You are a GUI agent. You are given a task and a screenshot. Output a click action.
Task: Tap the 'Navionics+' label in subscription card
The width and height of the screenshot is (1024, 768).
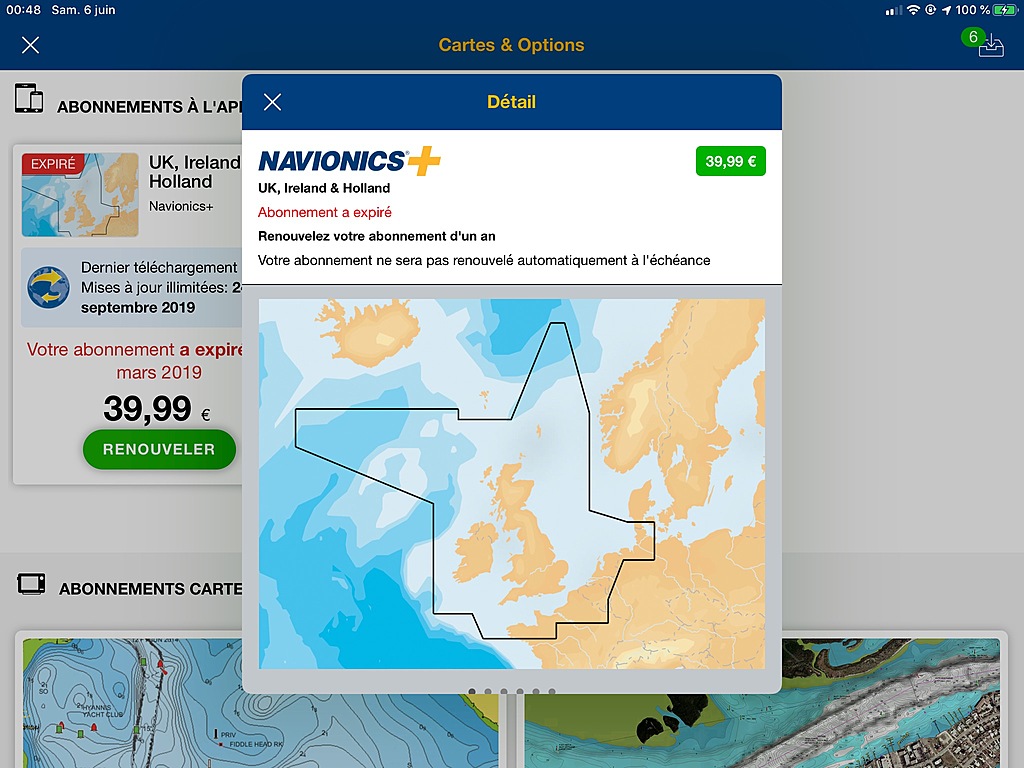coord(181,206)
